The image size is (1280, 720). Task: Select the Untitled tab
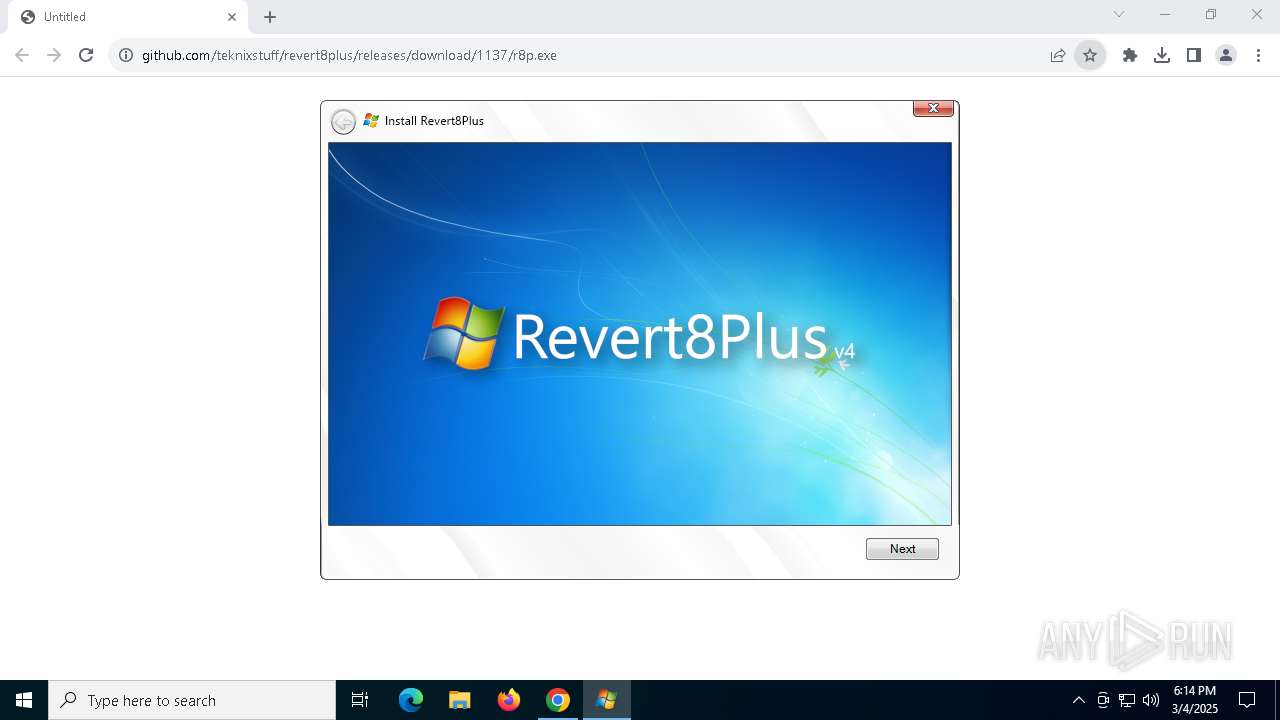click(x=126, y=17)
